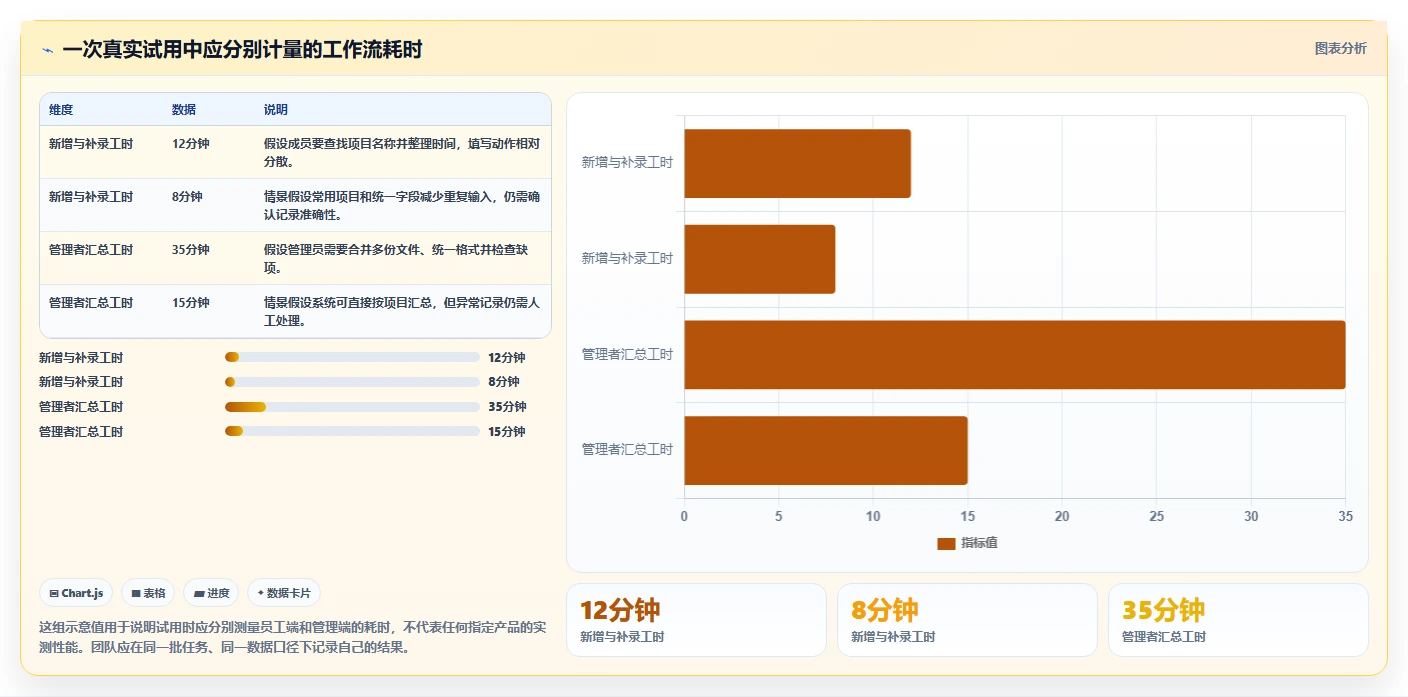Click the x-axis tick label 30
This screenshot has width=1408, height=697.
pos(1251,516)
